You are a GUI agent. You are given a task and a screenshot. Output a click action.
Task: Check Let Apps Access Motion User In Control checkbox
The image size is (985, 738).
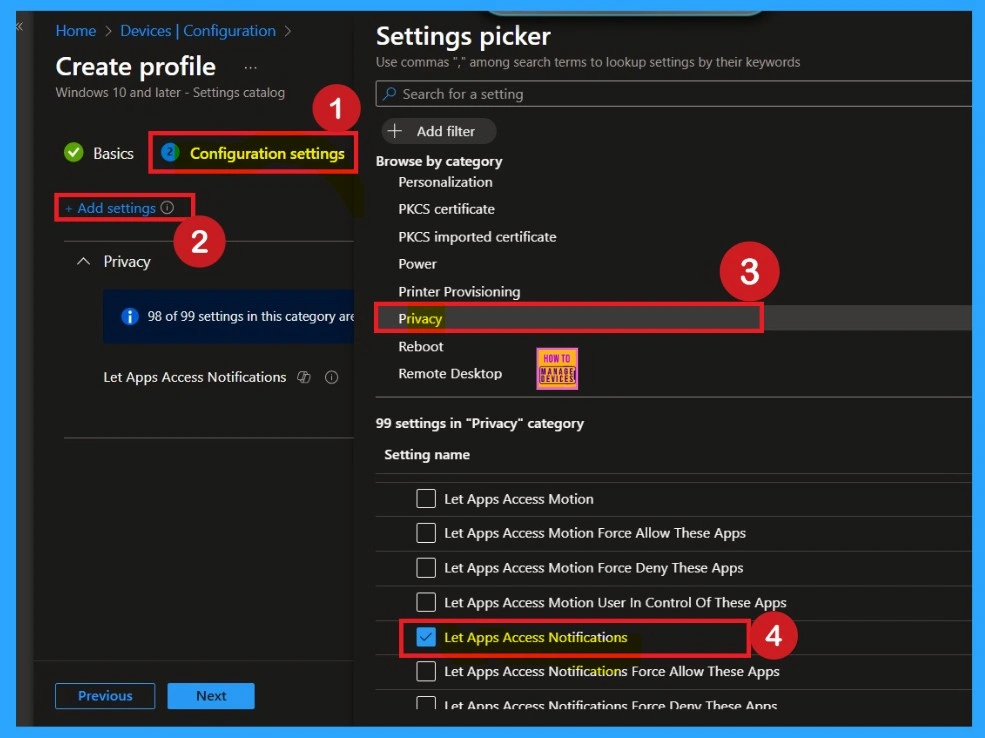click(x=426, y=602)
